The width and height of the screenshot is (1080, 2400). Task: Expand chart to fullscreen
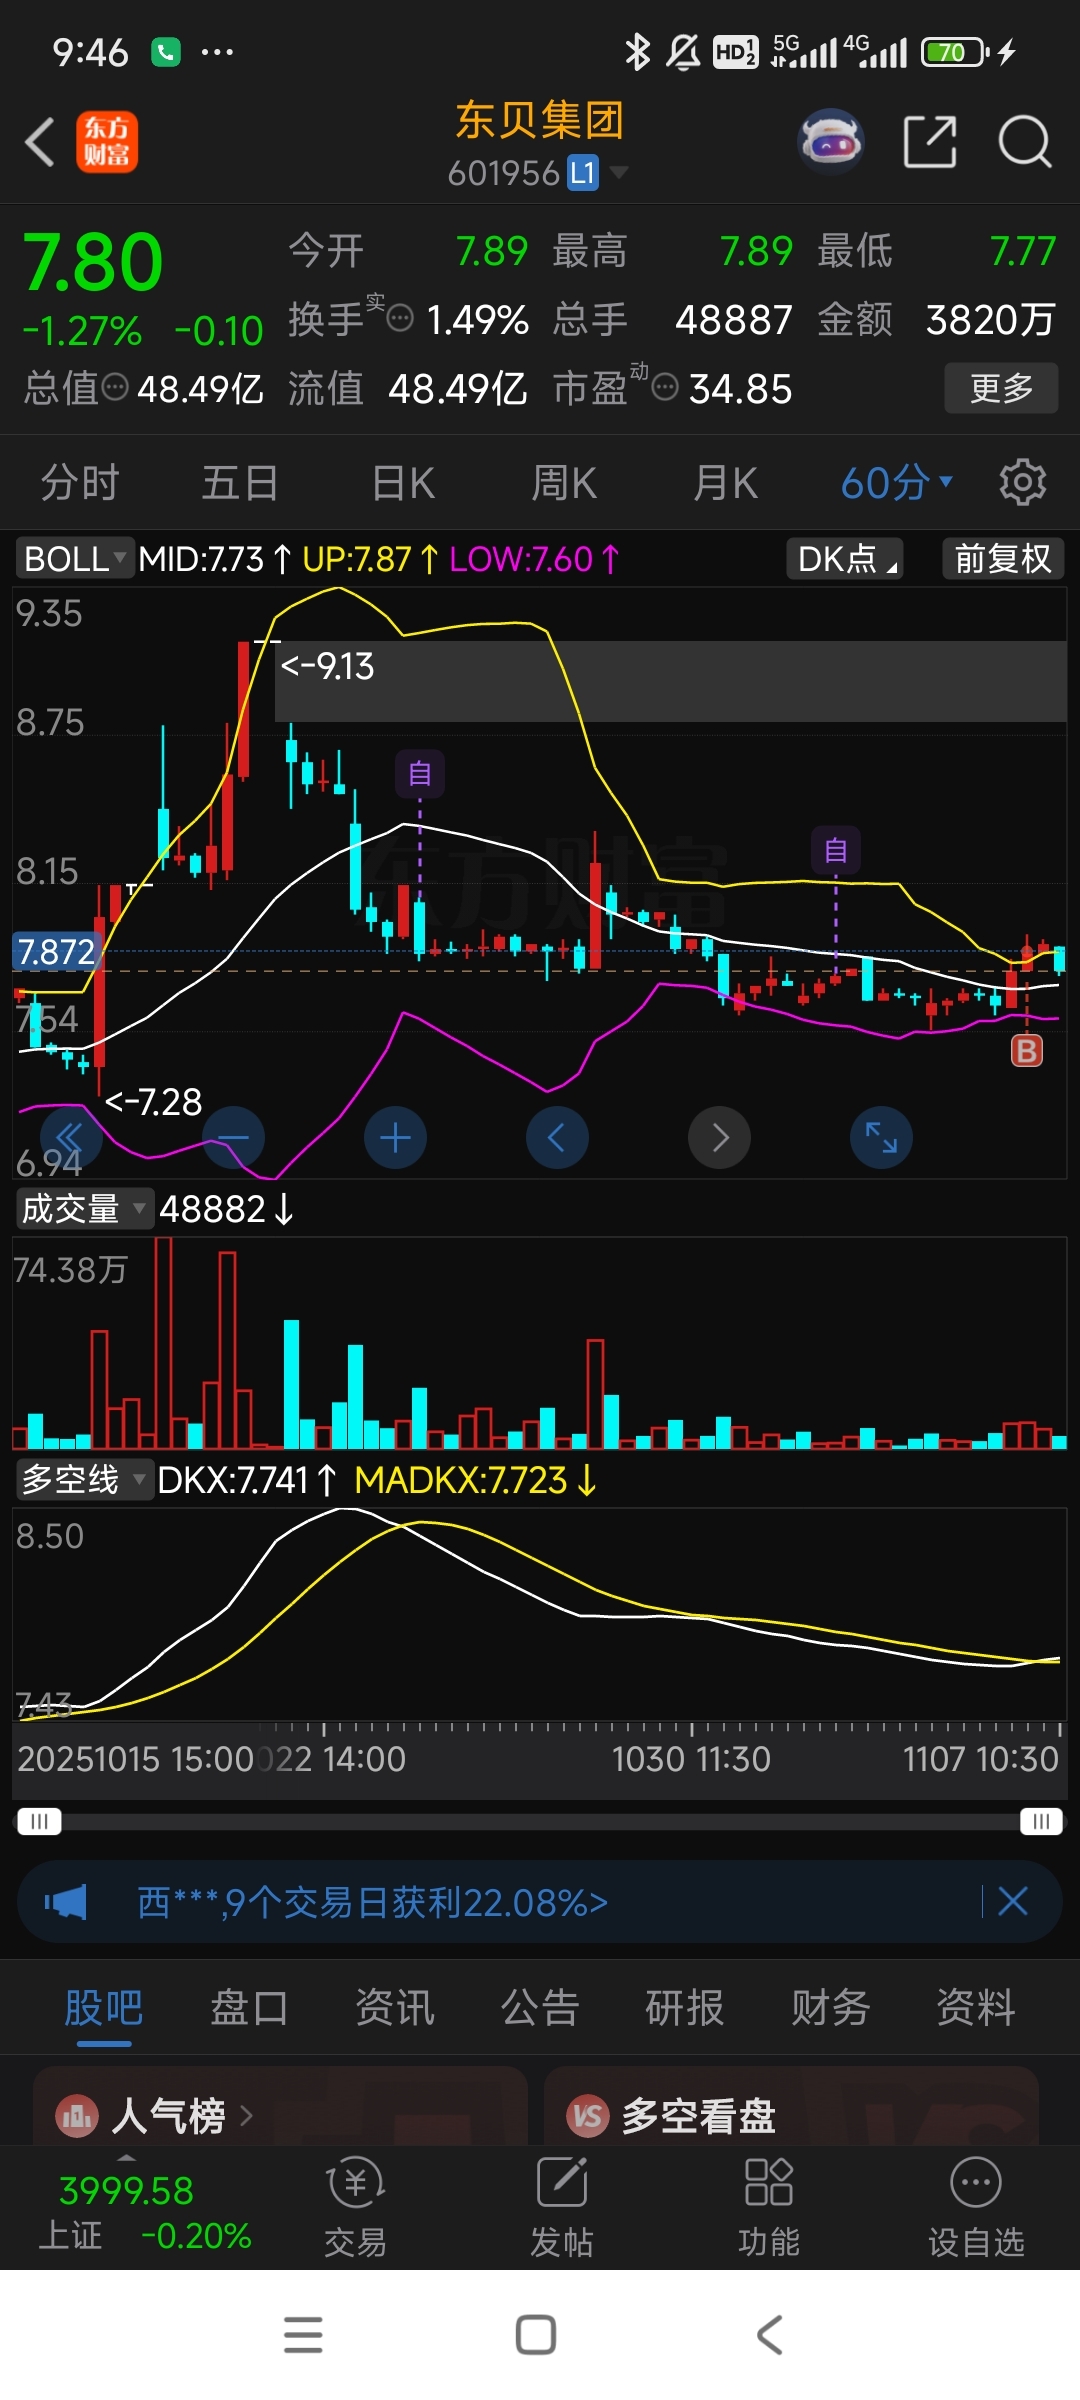pyautogui.click(x=881, y=1138)
